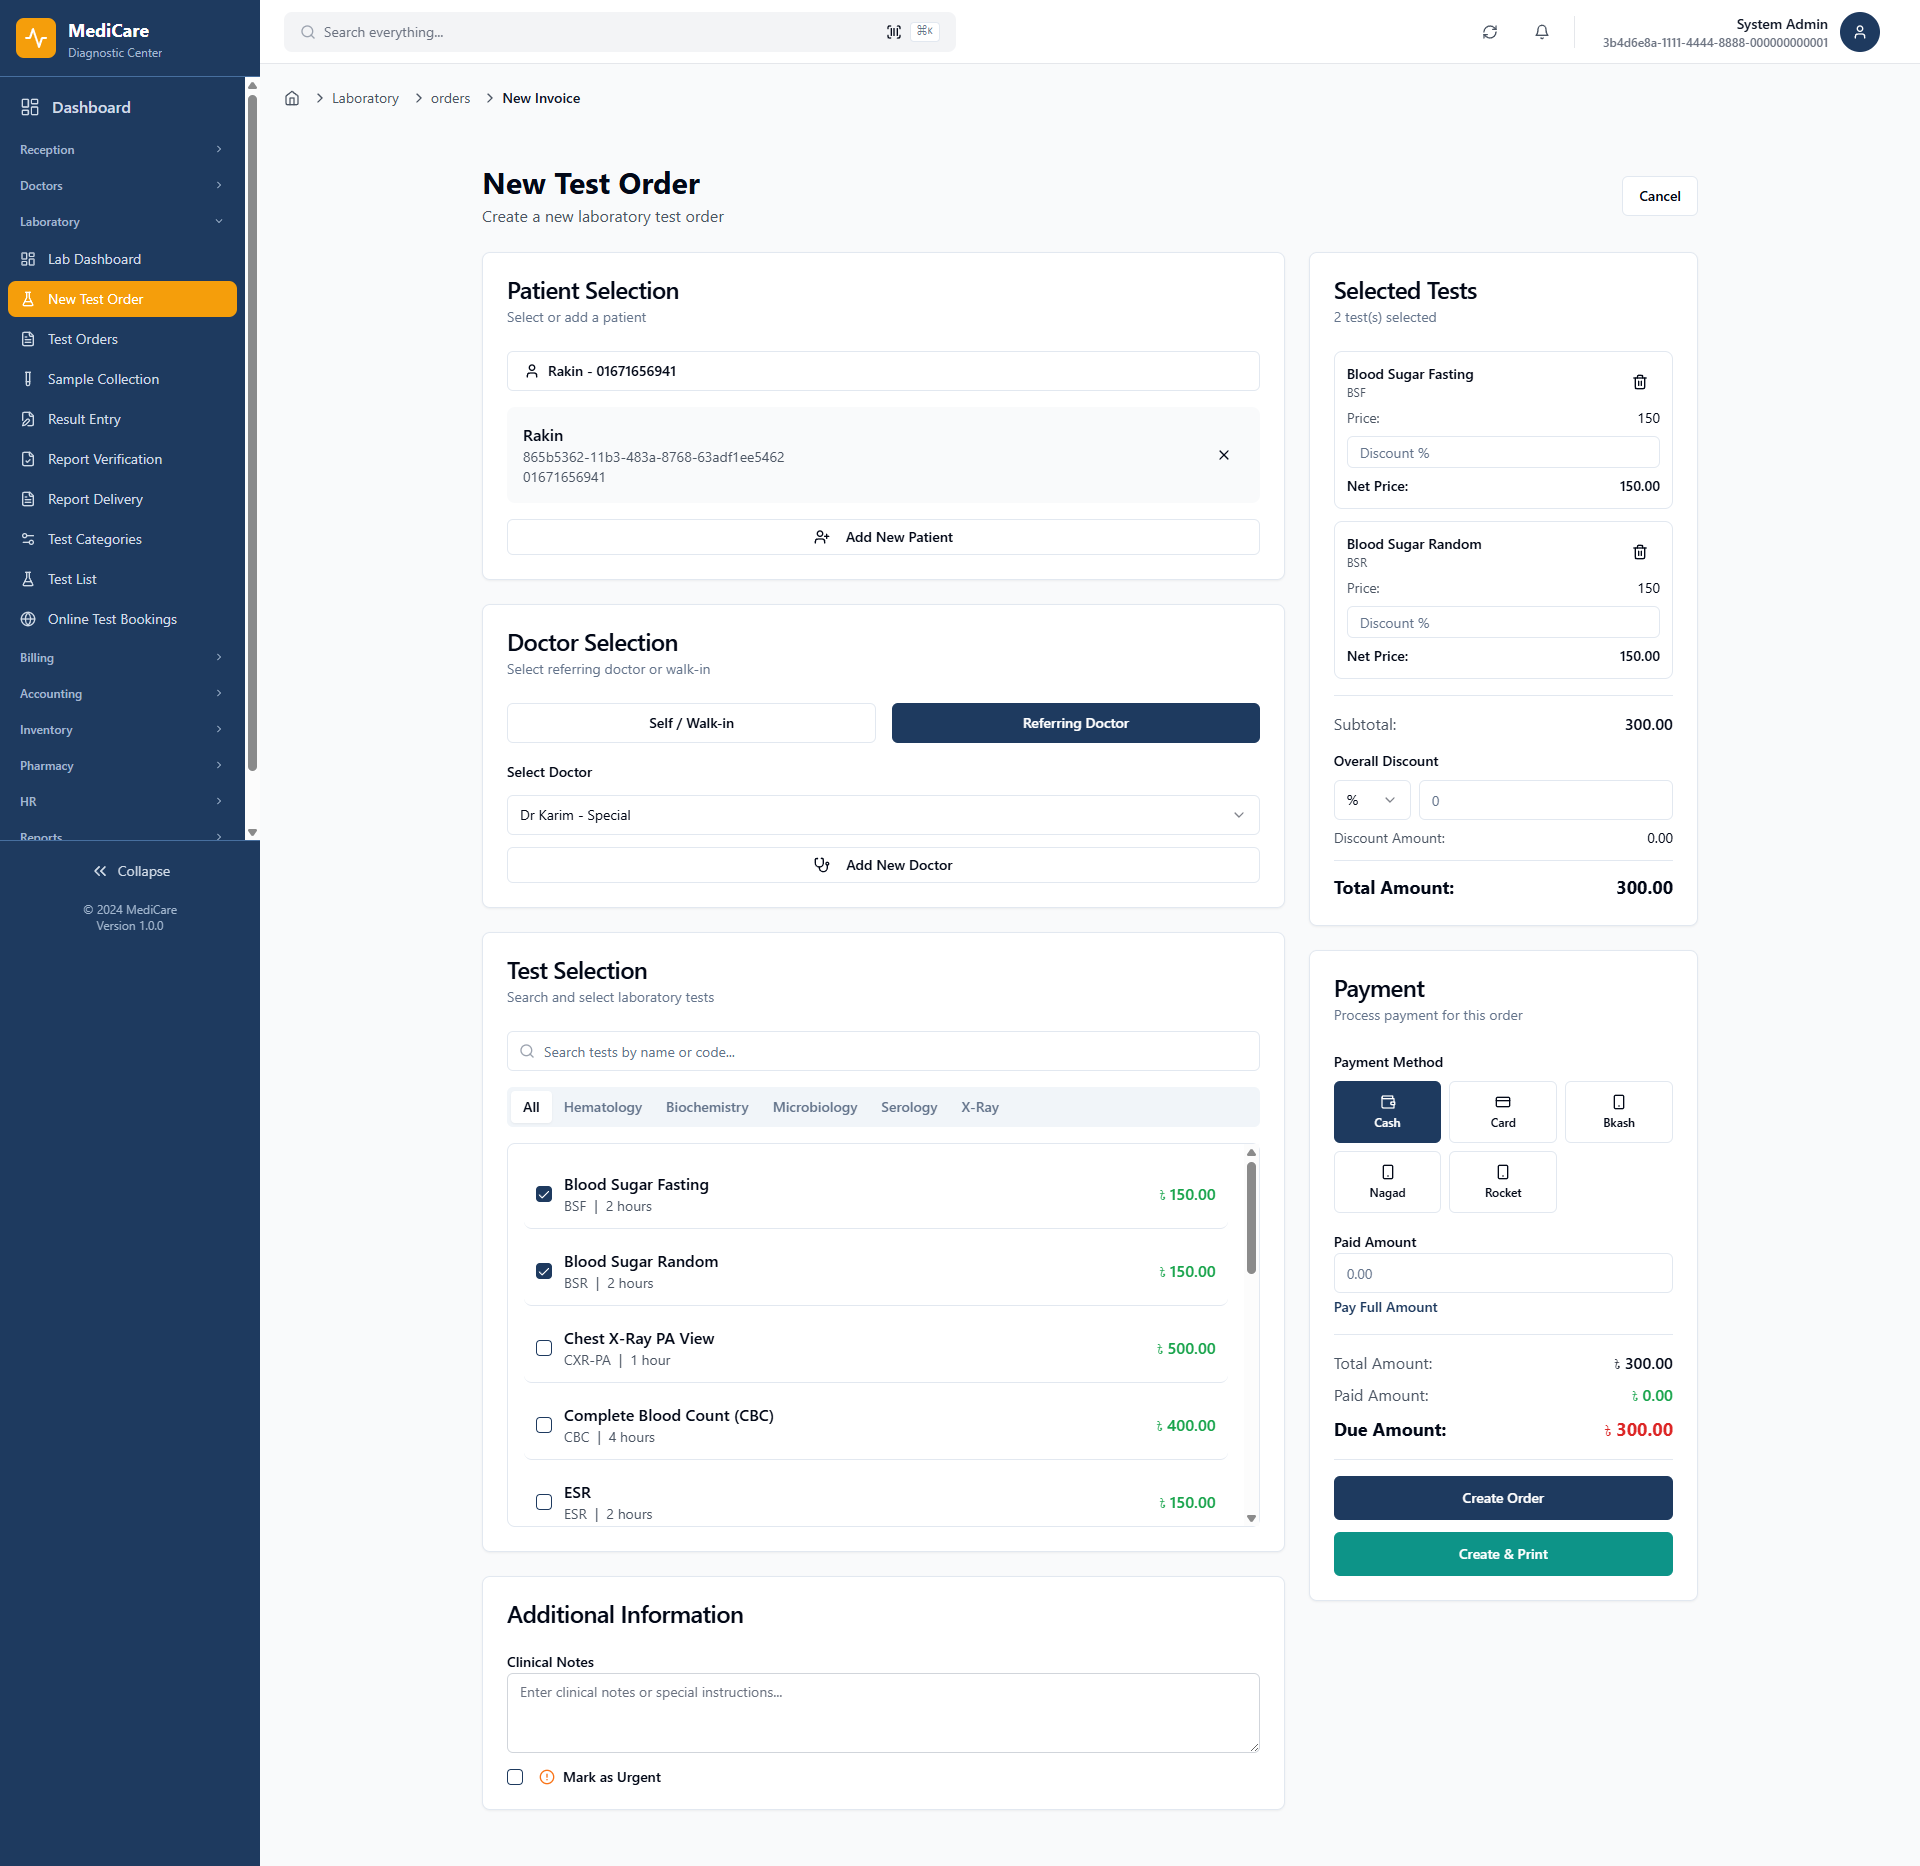This screenshot has height=1866, width=1920.
Task: Switch to the Hematology tab
Action: coord(602,1107)
